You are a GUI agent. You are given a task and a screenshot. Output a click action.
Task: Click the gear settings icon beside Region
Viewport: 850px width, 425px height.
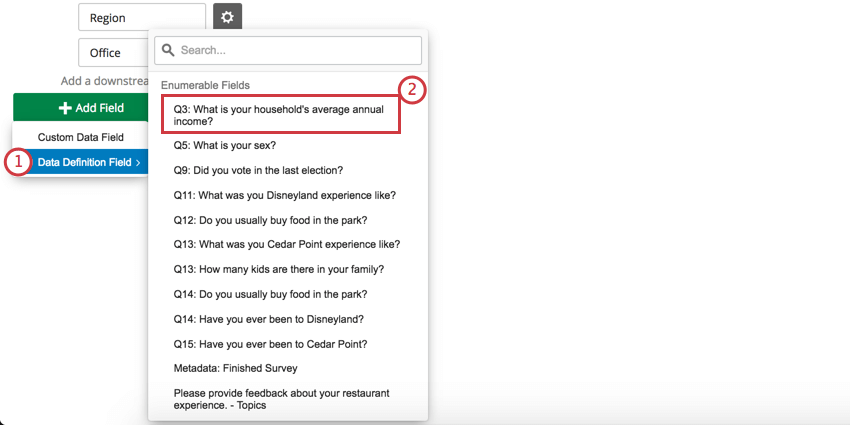click(x=228, y=17)
